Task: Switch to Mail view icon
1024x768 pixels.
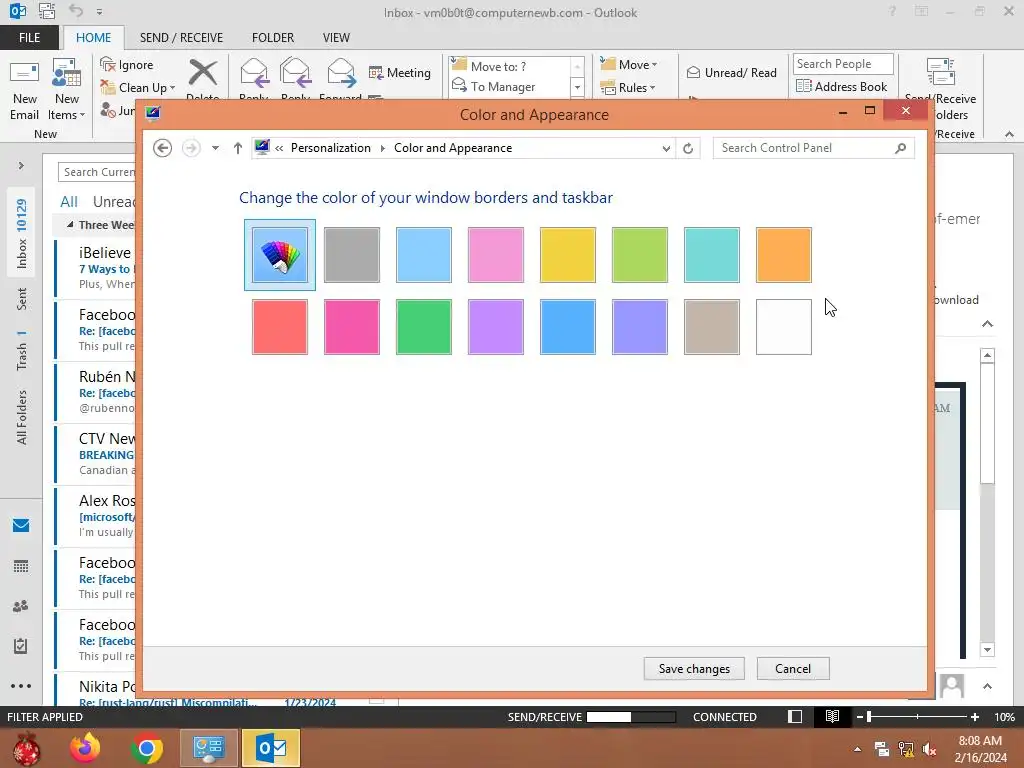Action: [x=21, y=526]
